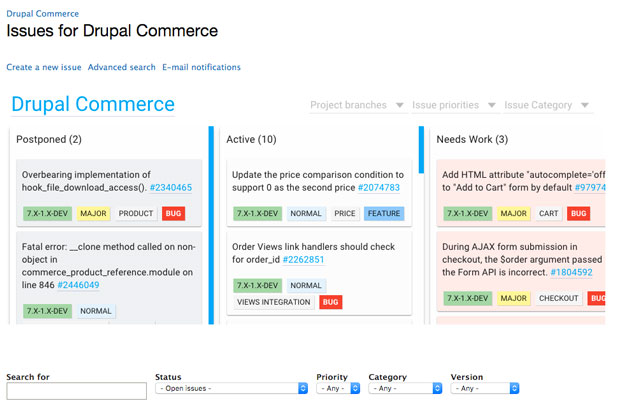640x400 pixels.
Task: Click CHECKOUT tag on AJAX form card
Action: (x=559, y=298)
